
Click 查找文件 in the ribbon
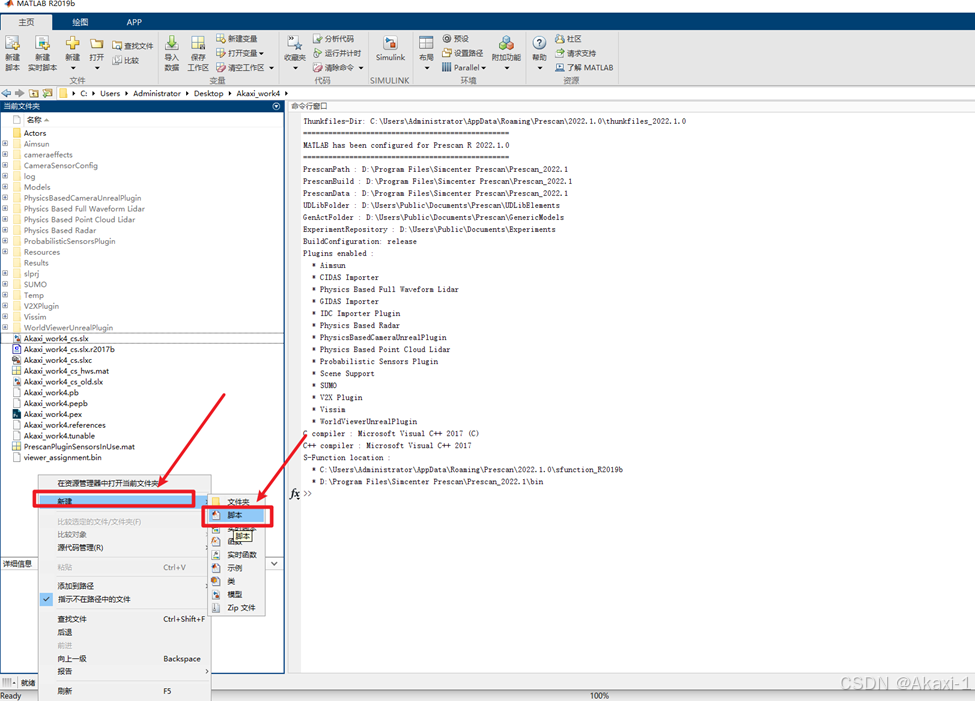tap(132, 46)
